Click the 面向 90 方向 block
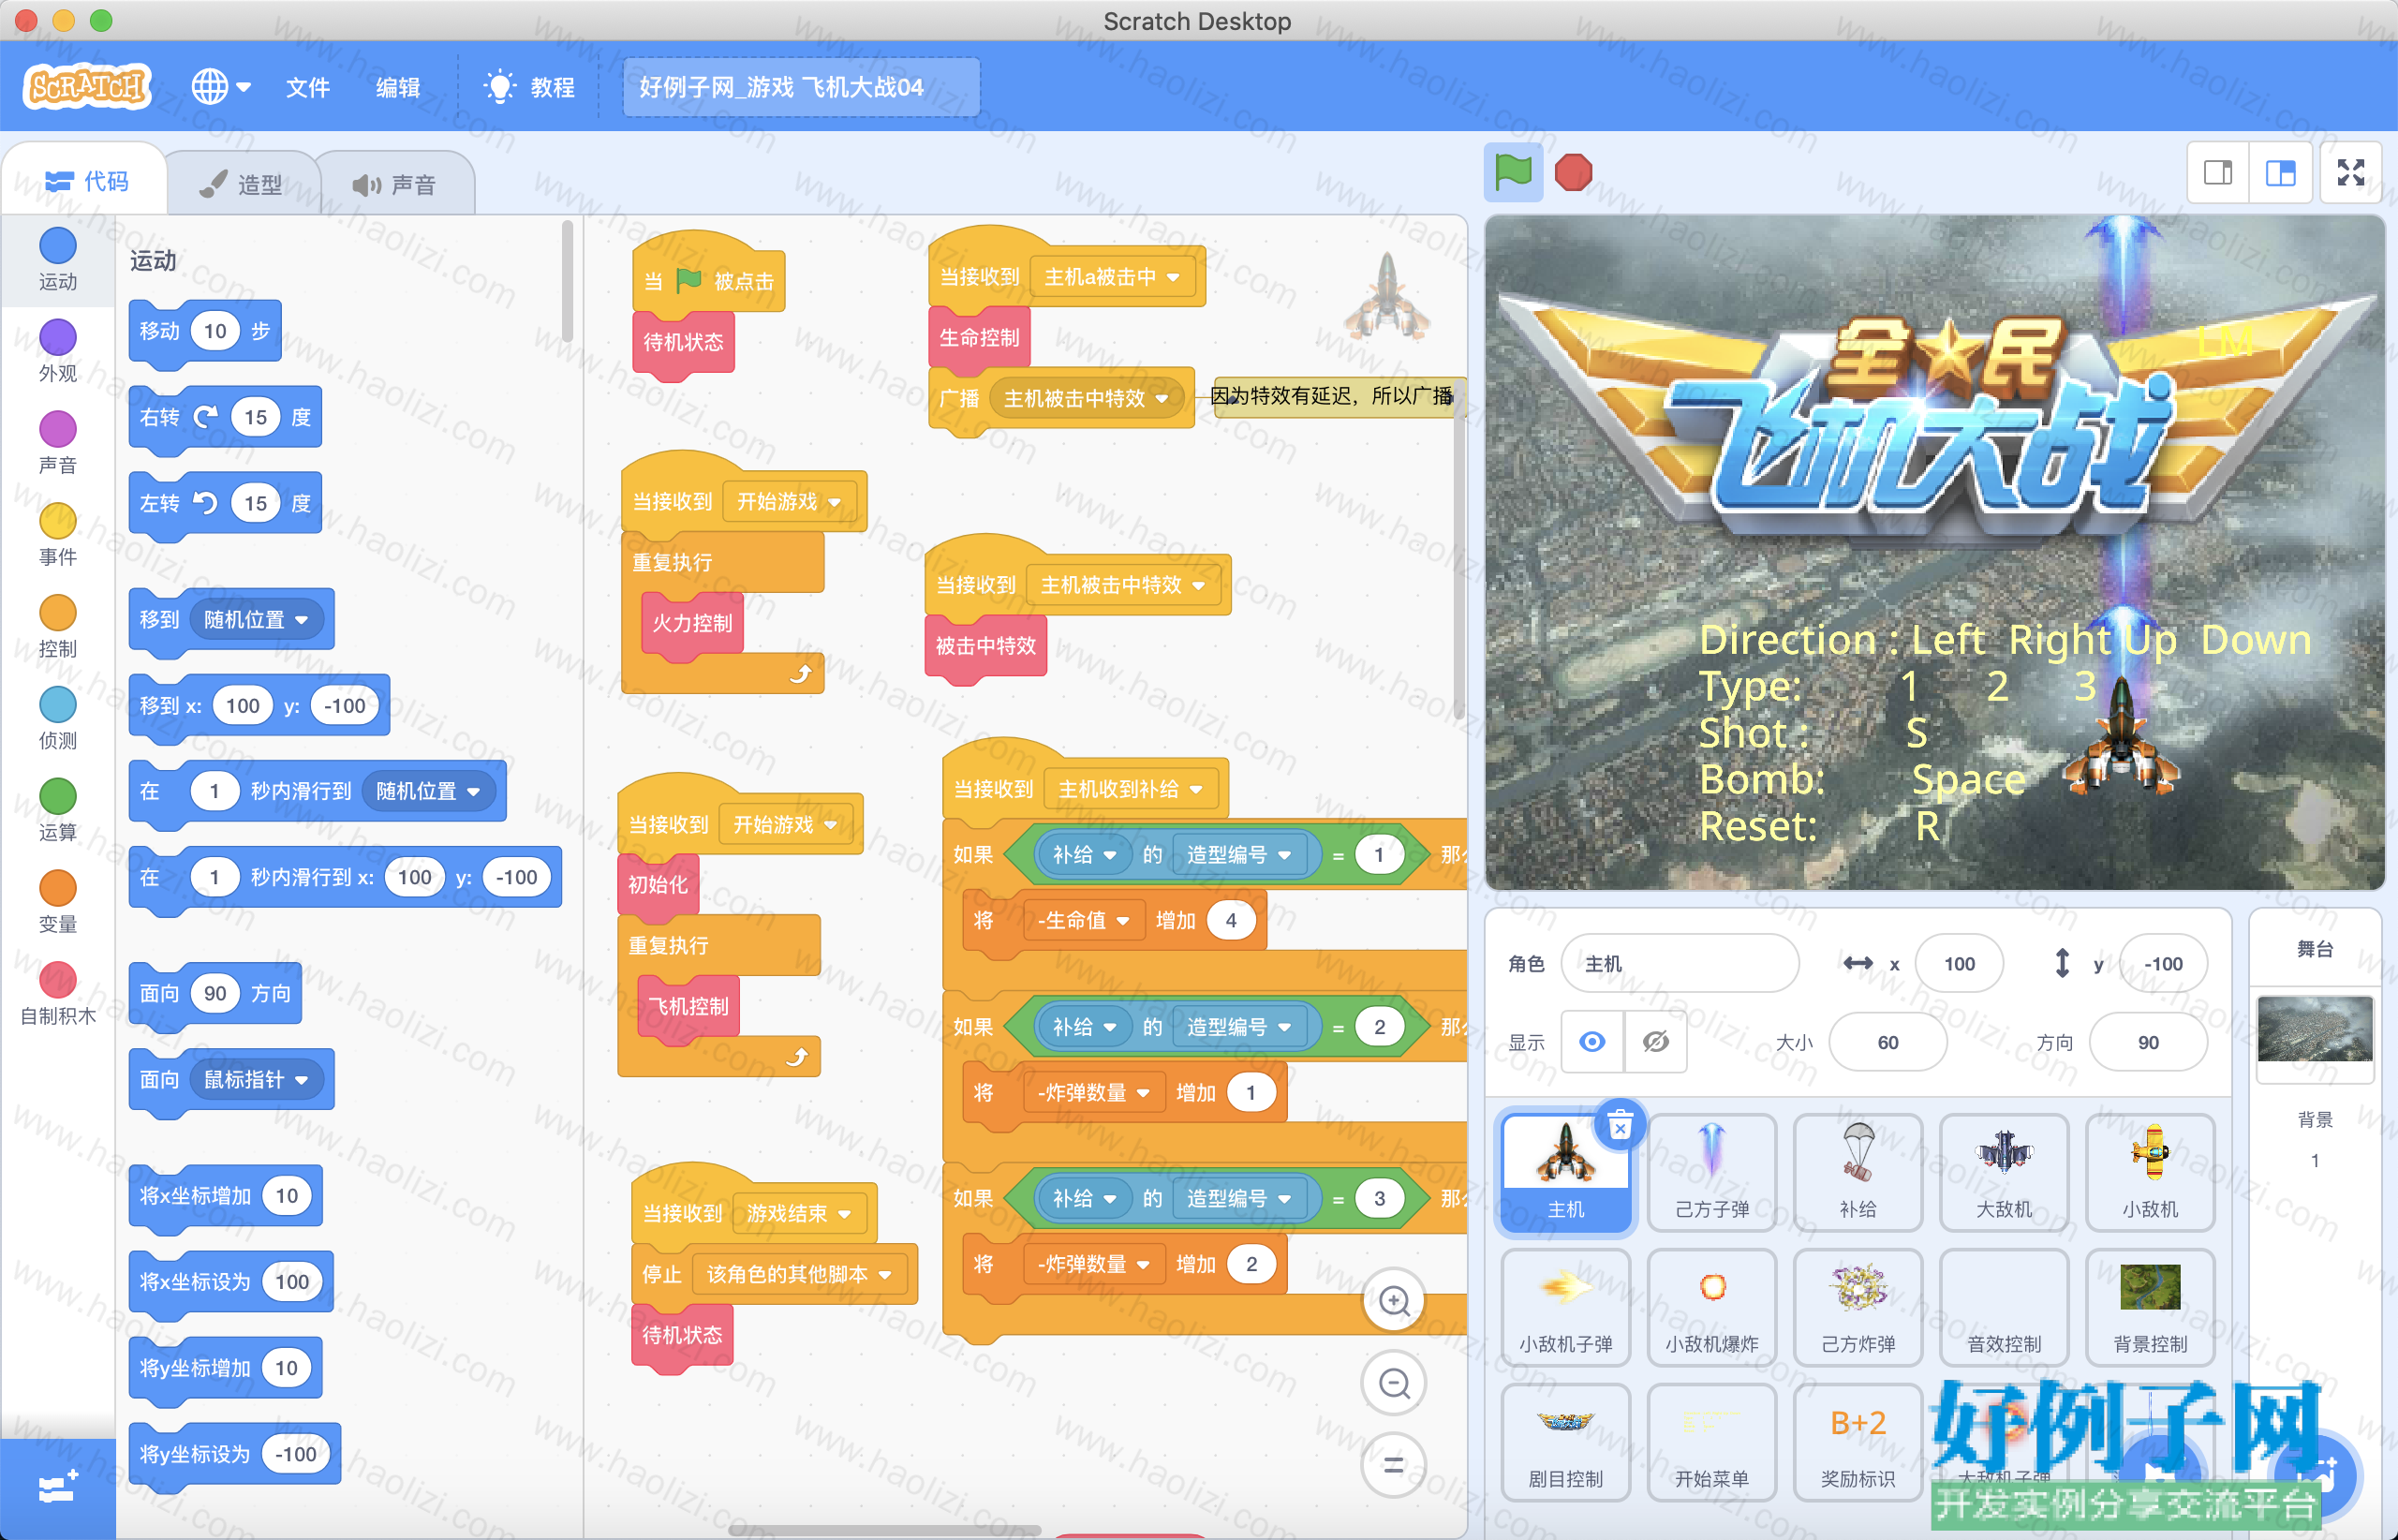Screen dimensions: 2398x1540 pos(215,993)
